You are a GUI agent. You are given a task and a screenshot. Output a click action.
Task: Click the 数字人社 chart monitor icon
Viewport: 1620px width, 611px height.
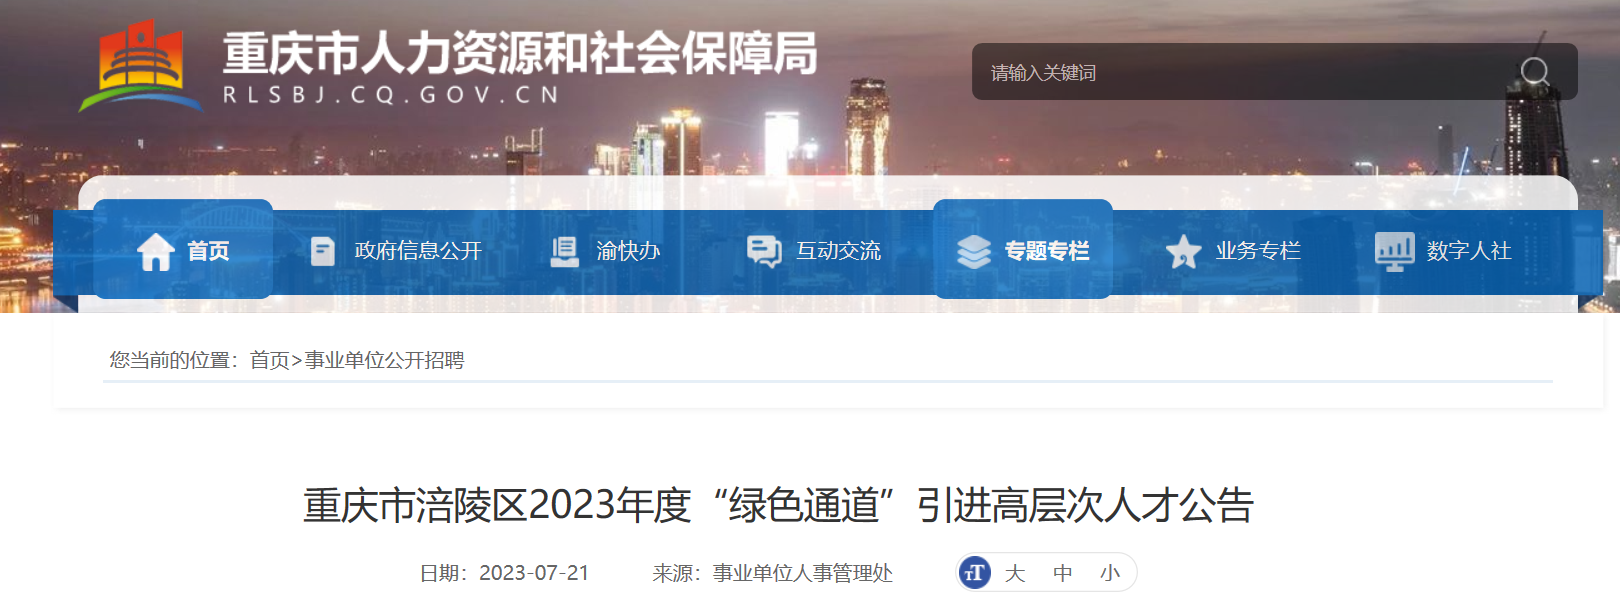tap(1395, 251)
